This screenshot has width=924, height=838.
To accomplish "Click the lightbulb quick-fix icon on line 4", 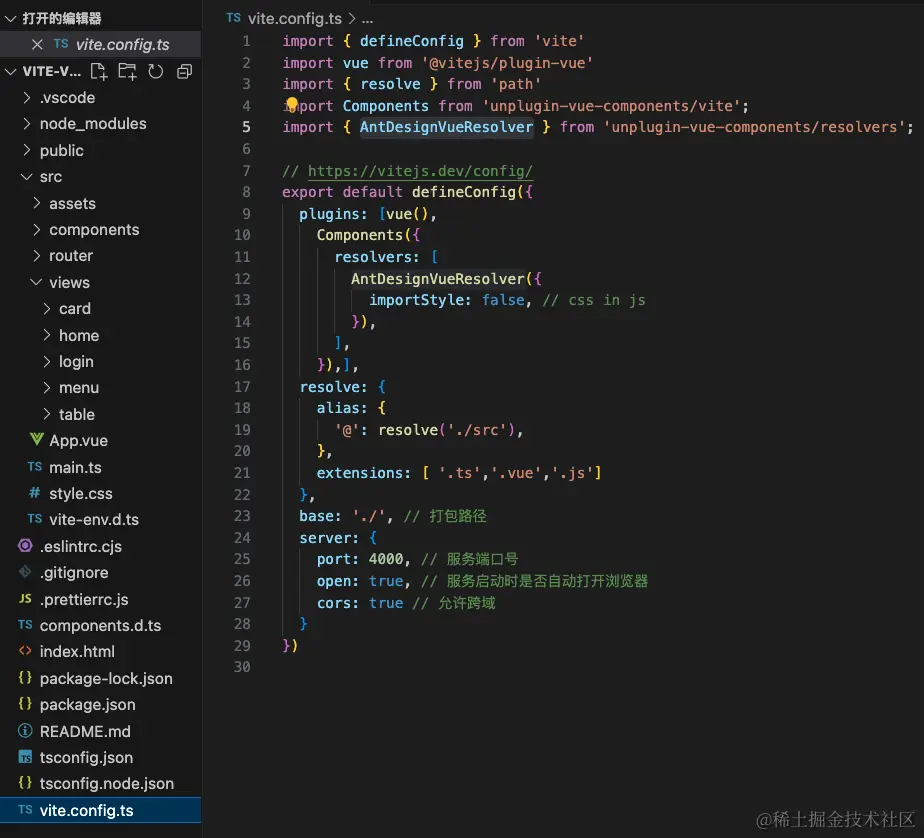I will [x=291, y=104].
